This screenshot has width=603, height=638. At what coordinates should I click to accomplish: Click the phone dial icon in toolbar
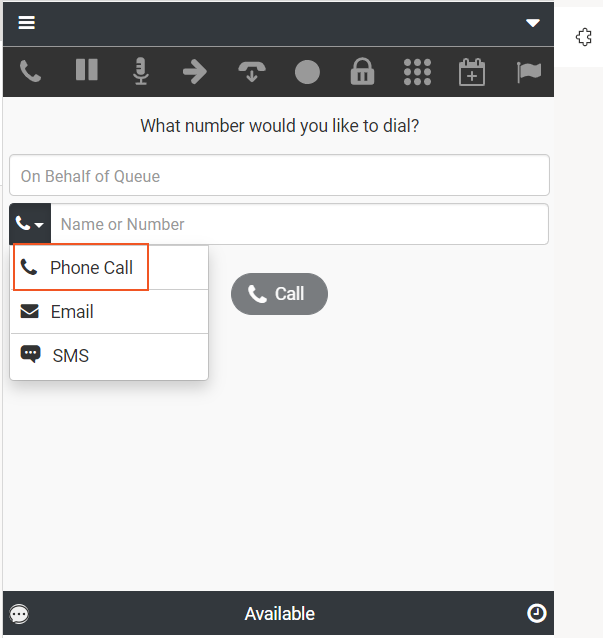point(31,72)
